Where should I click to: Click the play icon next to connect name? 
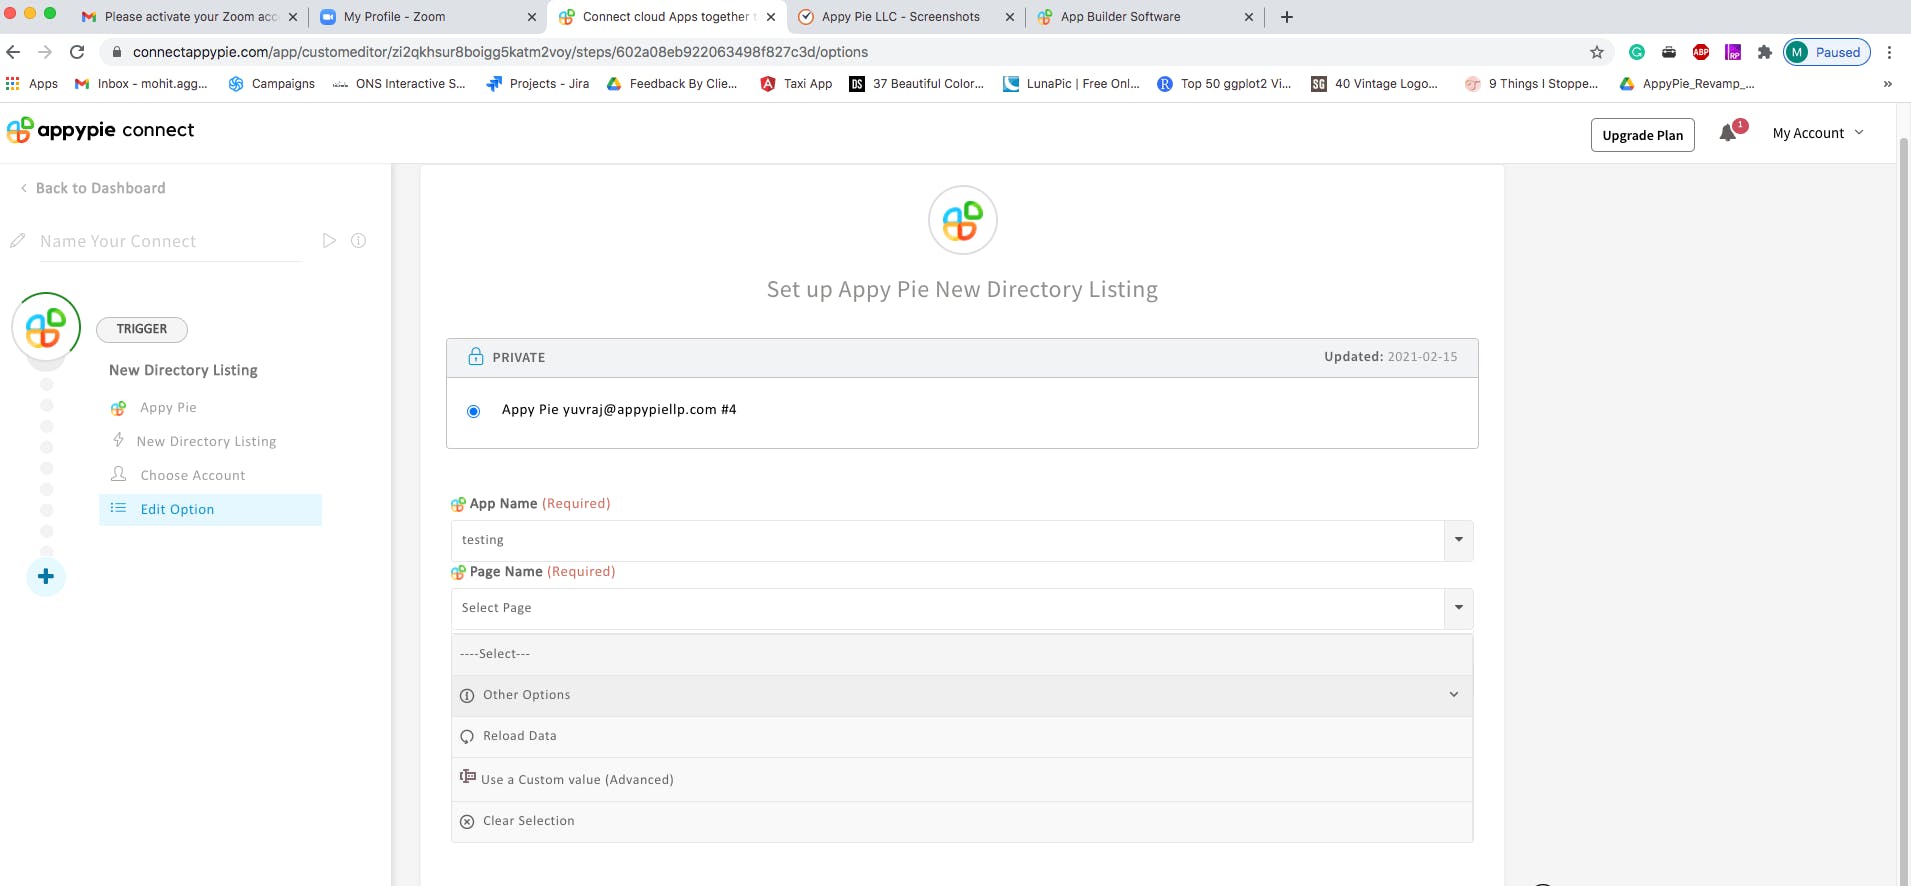pyautogui.click(x=329, y=241)
